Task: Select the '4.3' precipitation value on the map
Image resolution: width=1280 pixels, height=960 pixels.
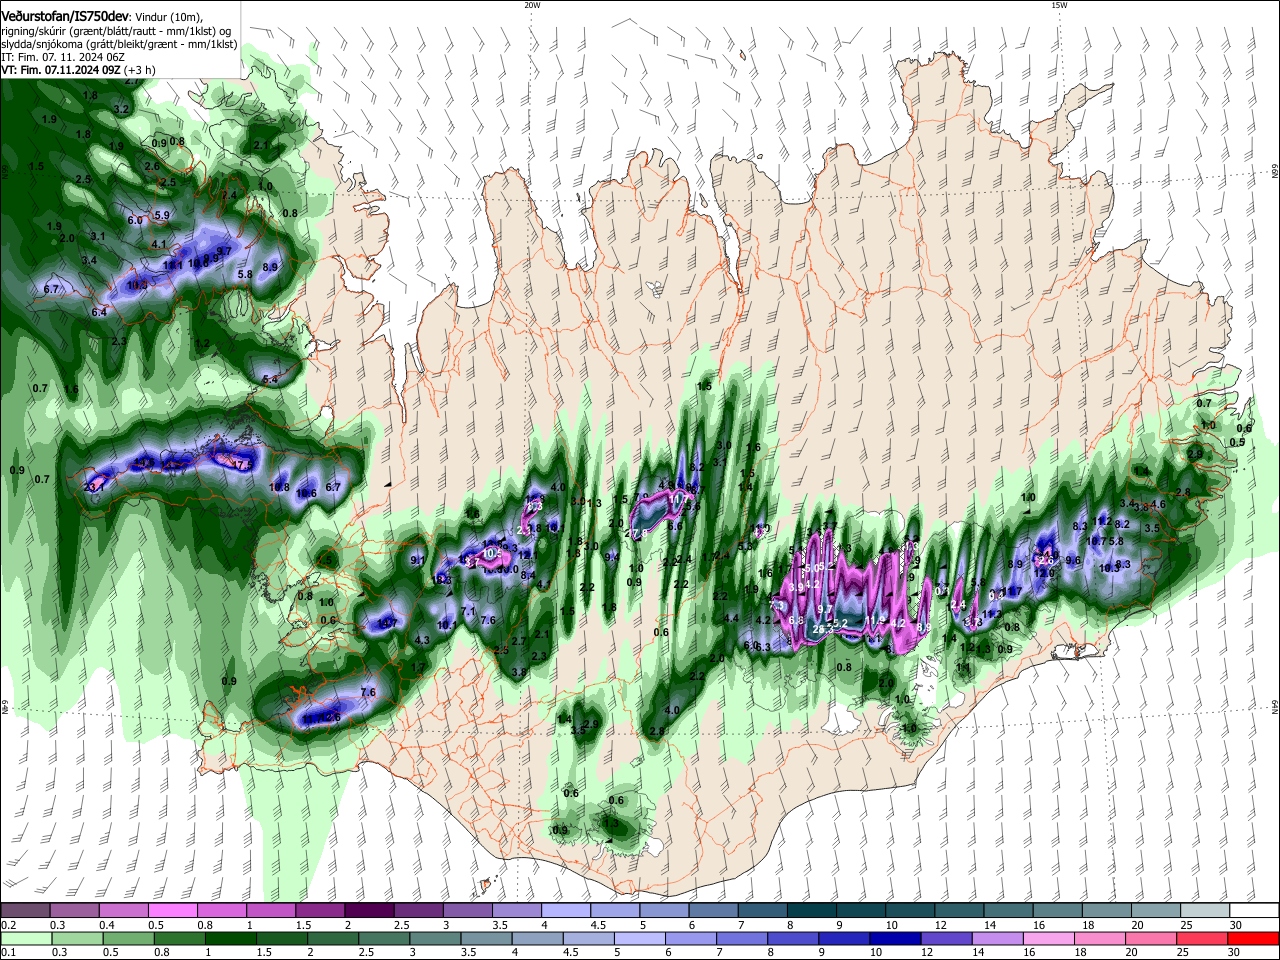Action: coord(421,640)
